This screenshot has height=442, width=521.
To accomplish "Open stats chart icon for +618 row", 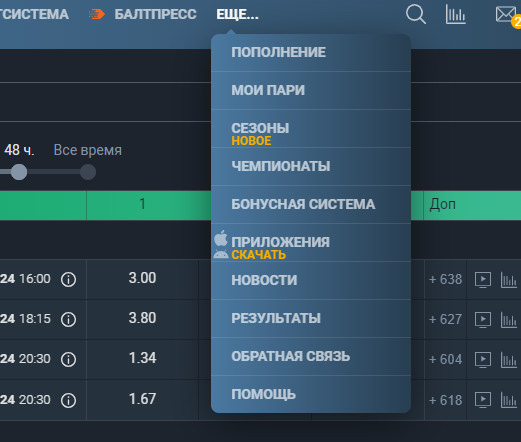I will tap(508, 400).
